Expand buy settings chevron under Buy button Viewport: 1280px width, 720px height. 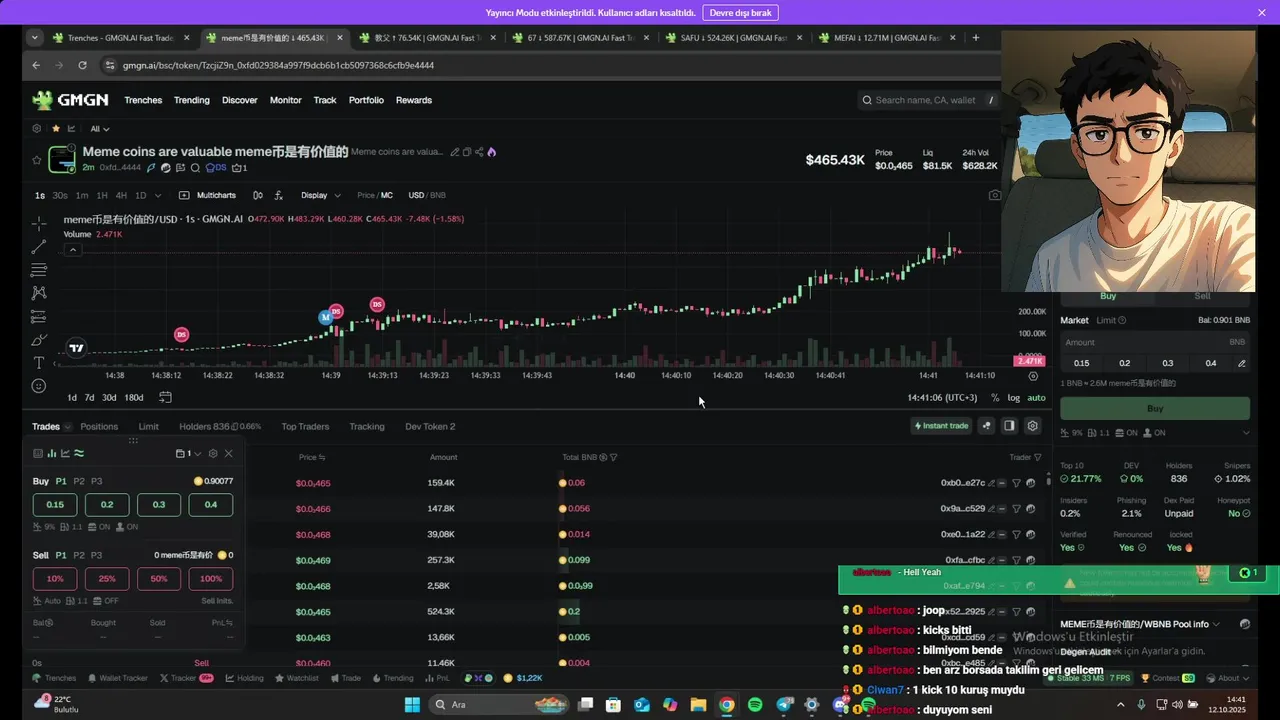click(1246, 433)
